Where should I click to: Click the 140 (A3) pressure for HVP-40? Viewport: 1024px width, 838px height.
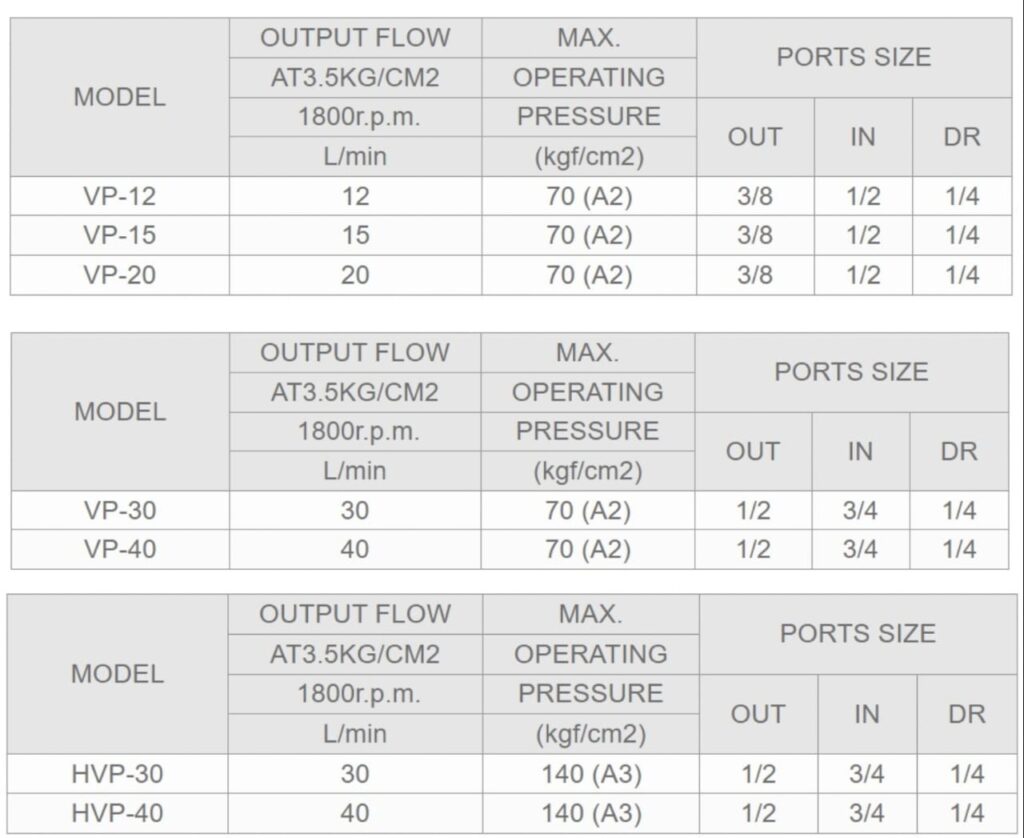click(x=591, y=813)
